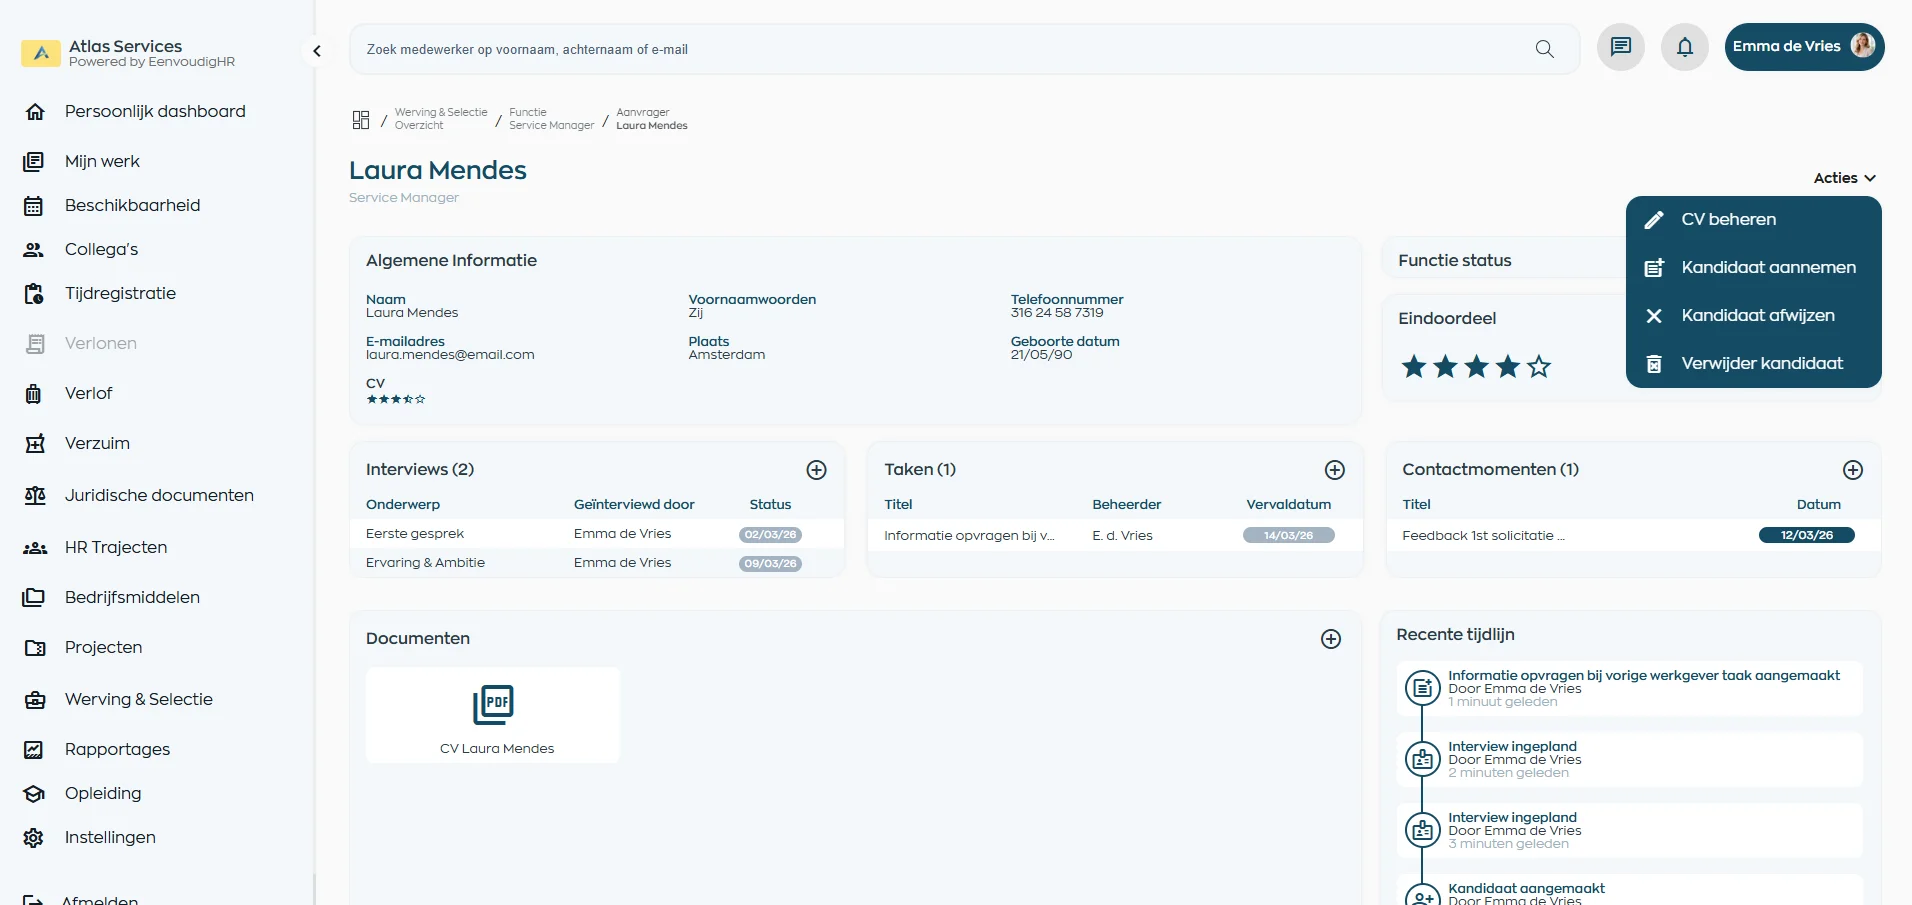The height and width of the screenshot is (905, 1912).
Task: Toggle the Acties dropdown menu
Action: pos(1844,178)
